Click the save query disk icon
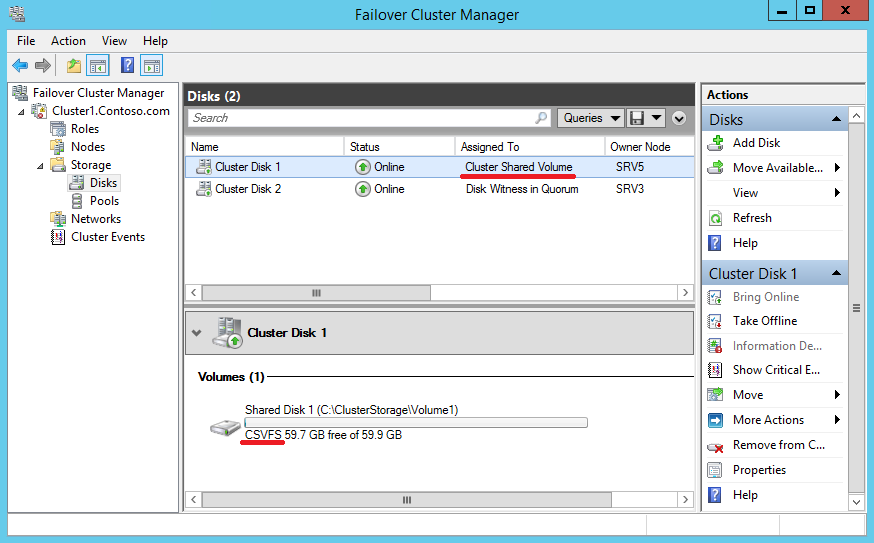This screenshot has height=543, width=874. [637, 118]
